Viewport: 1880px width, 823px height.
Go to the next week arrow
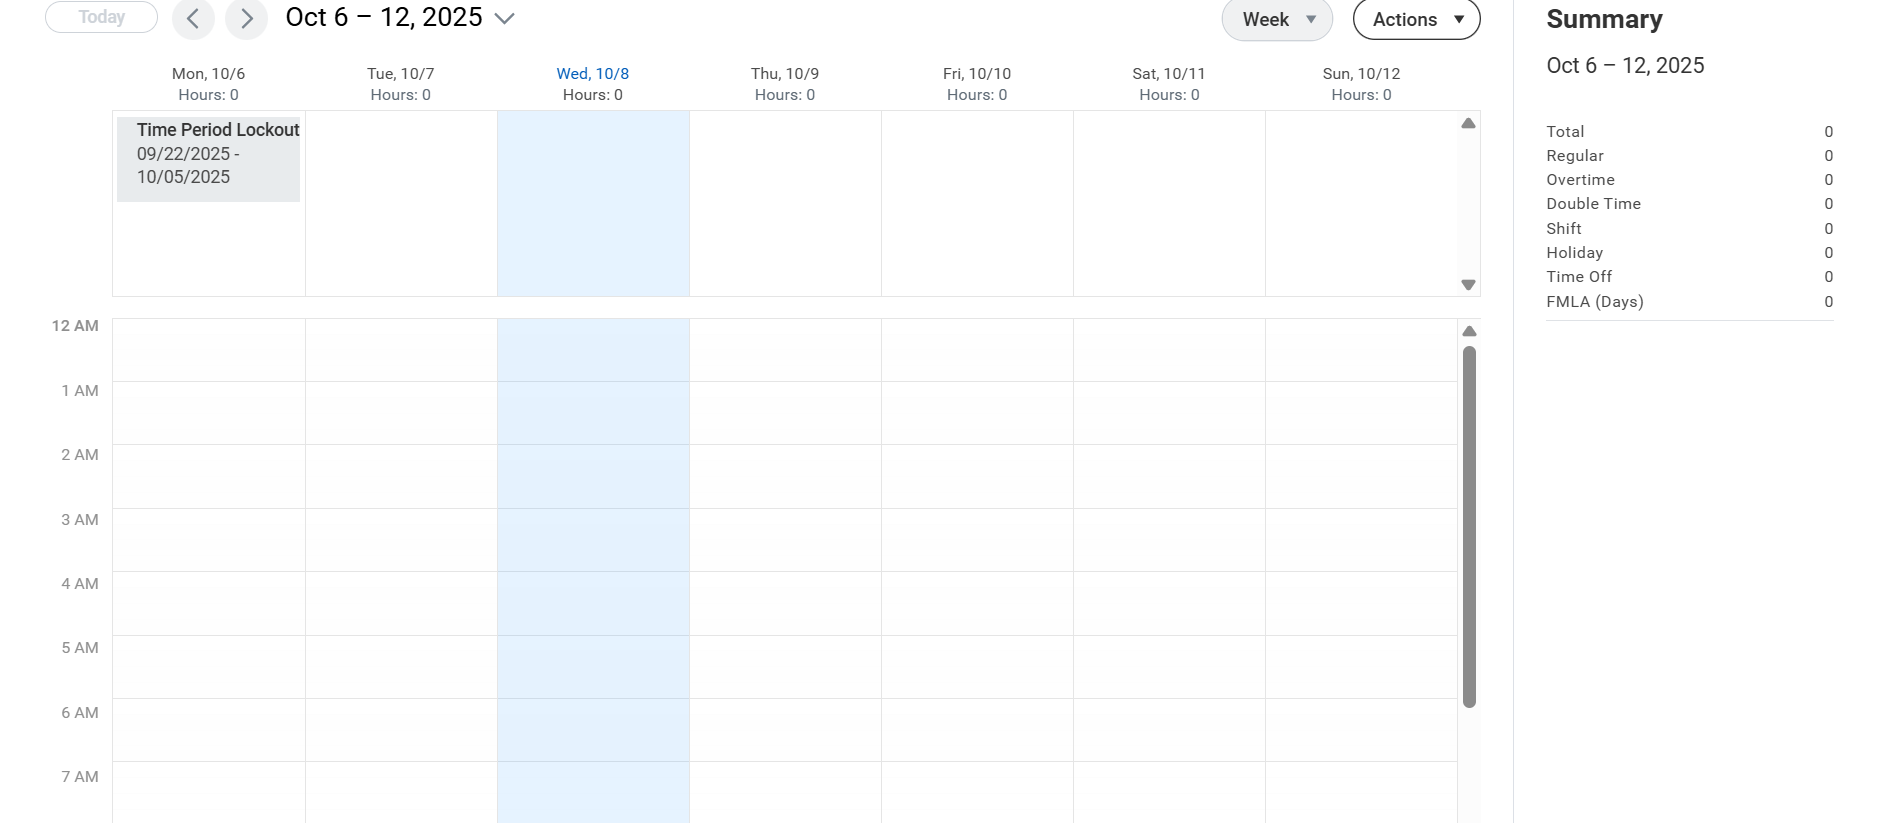pyautogui.click(x=246, y=19)
